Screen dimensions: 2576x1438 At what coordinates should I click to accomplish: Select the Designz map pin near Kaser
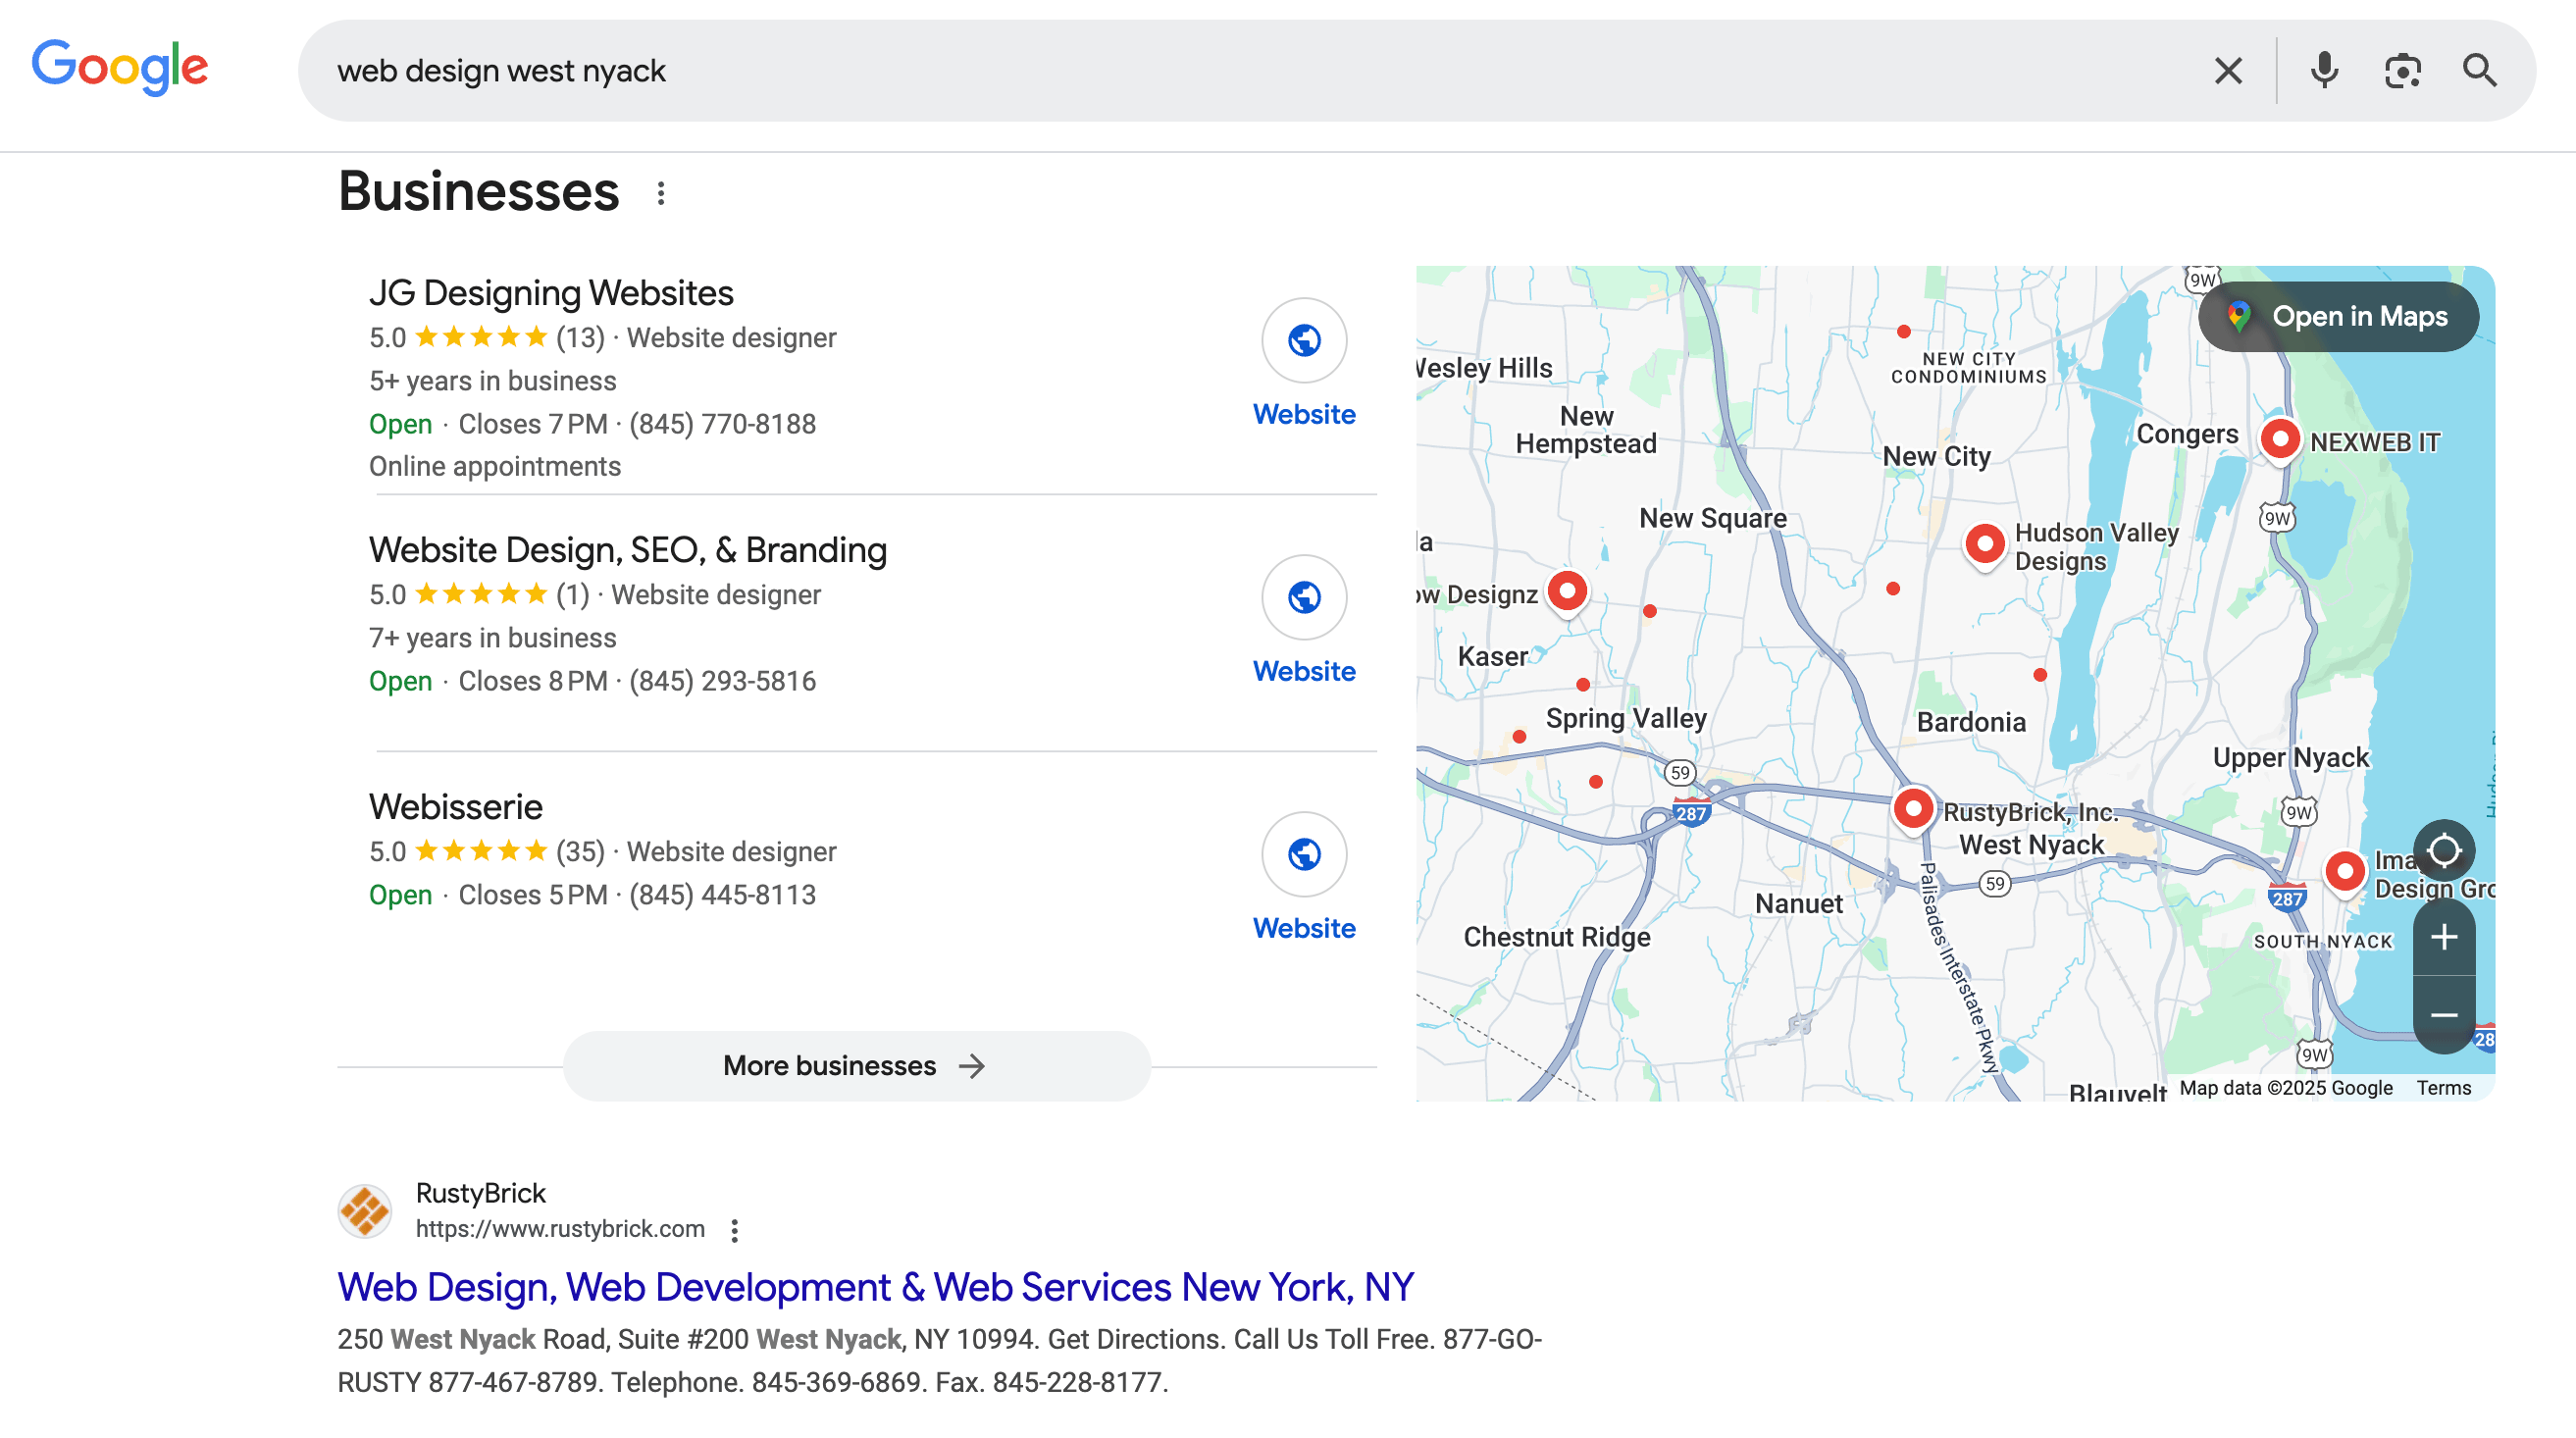pyautogui.click(x=1567, y=591)
